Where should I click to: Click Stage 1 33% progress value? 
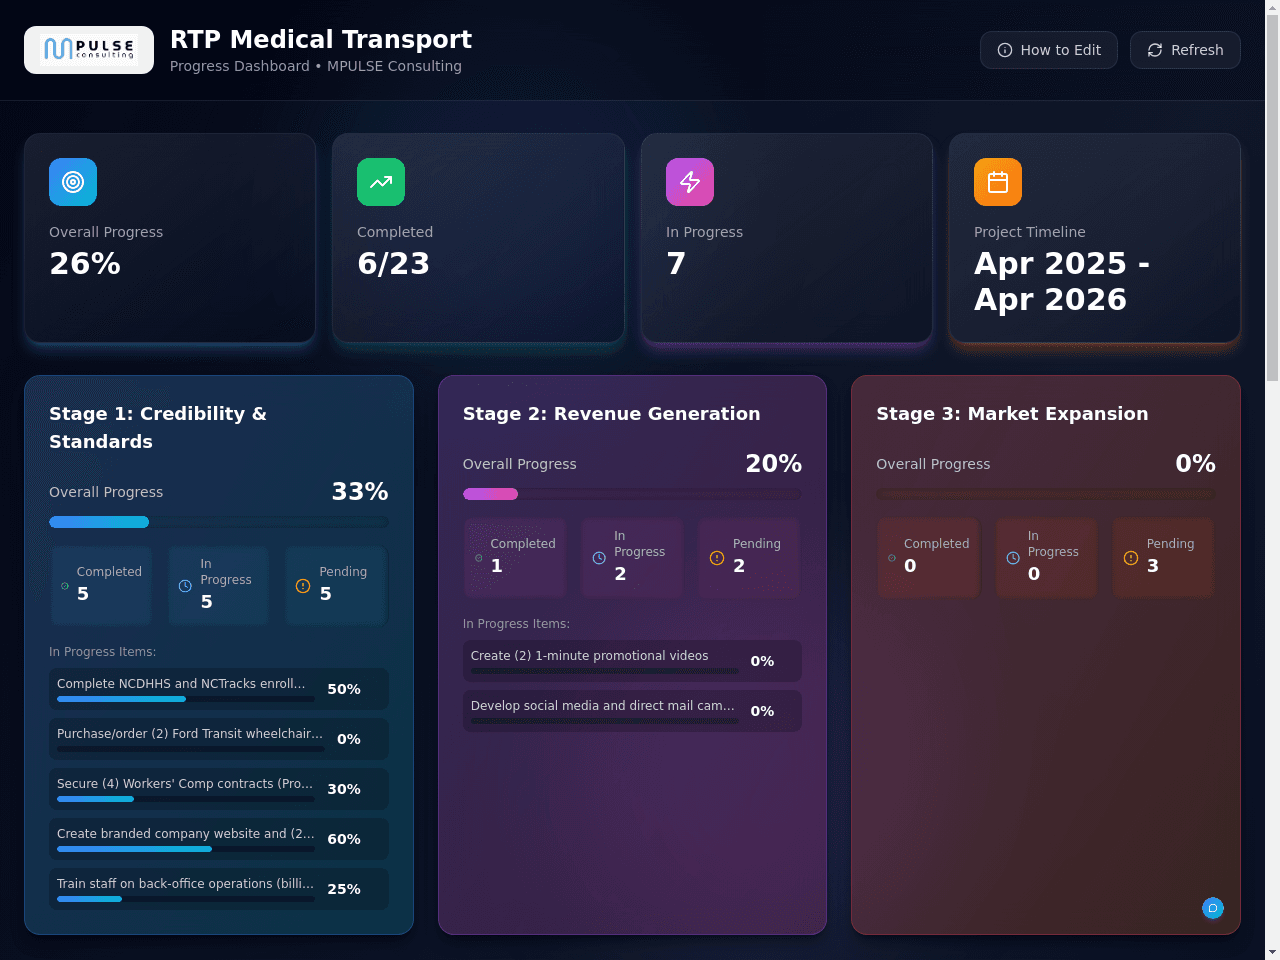tap(360, 492)
